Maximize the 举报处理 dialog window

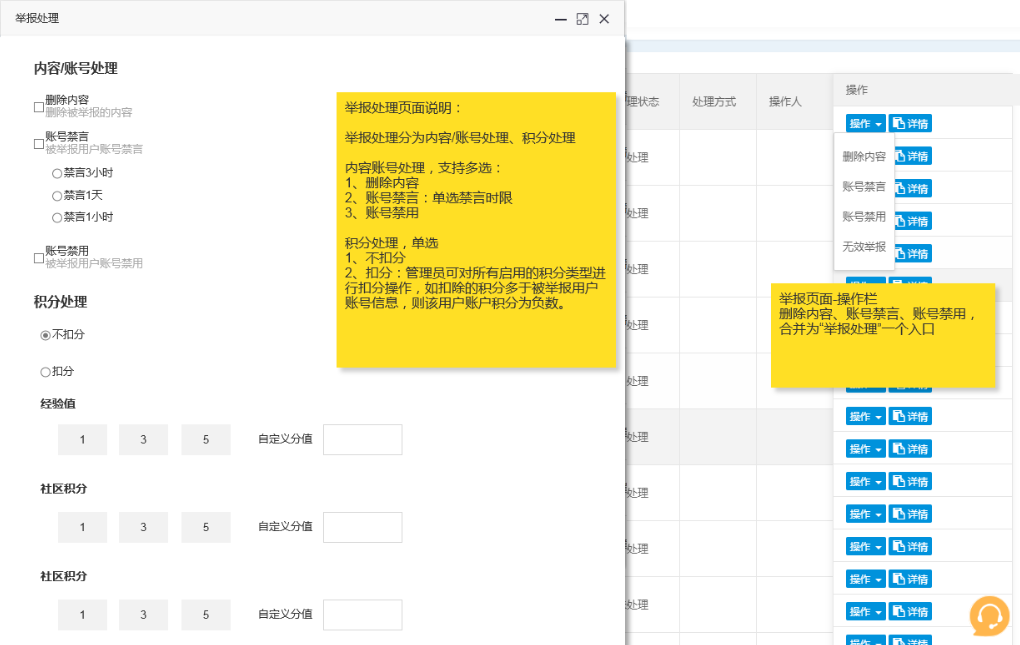(582, 19)
